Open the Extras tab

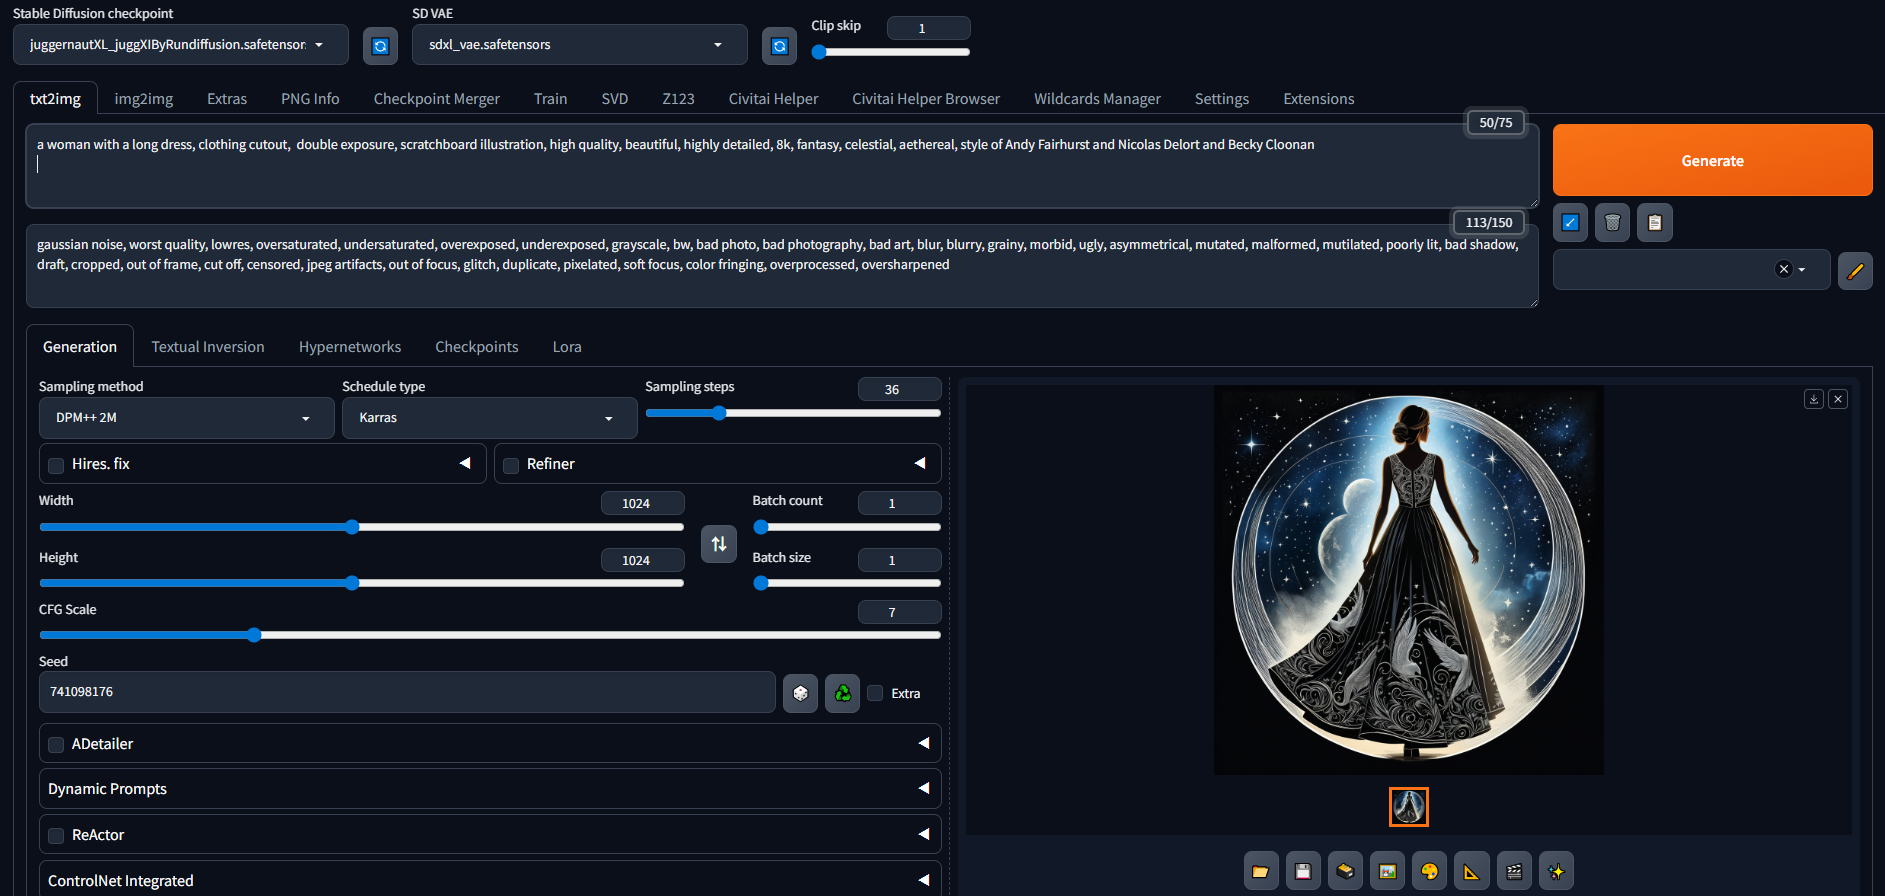click(x=227, y=99)
